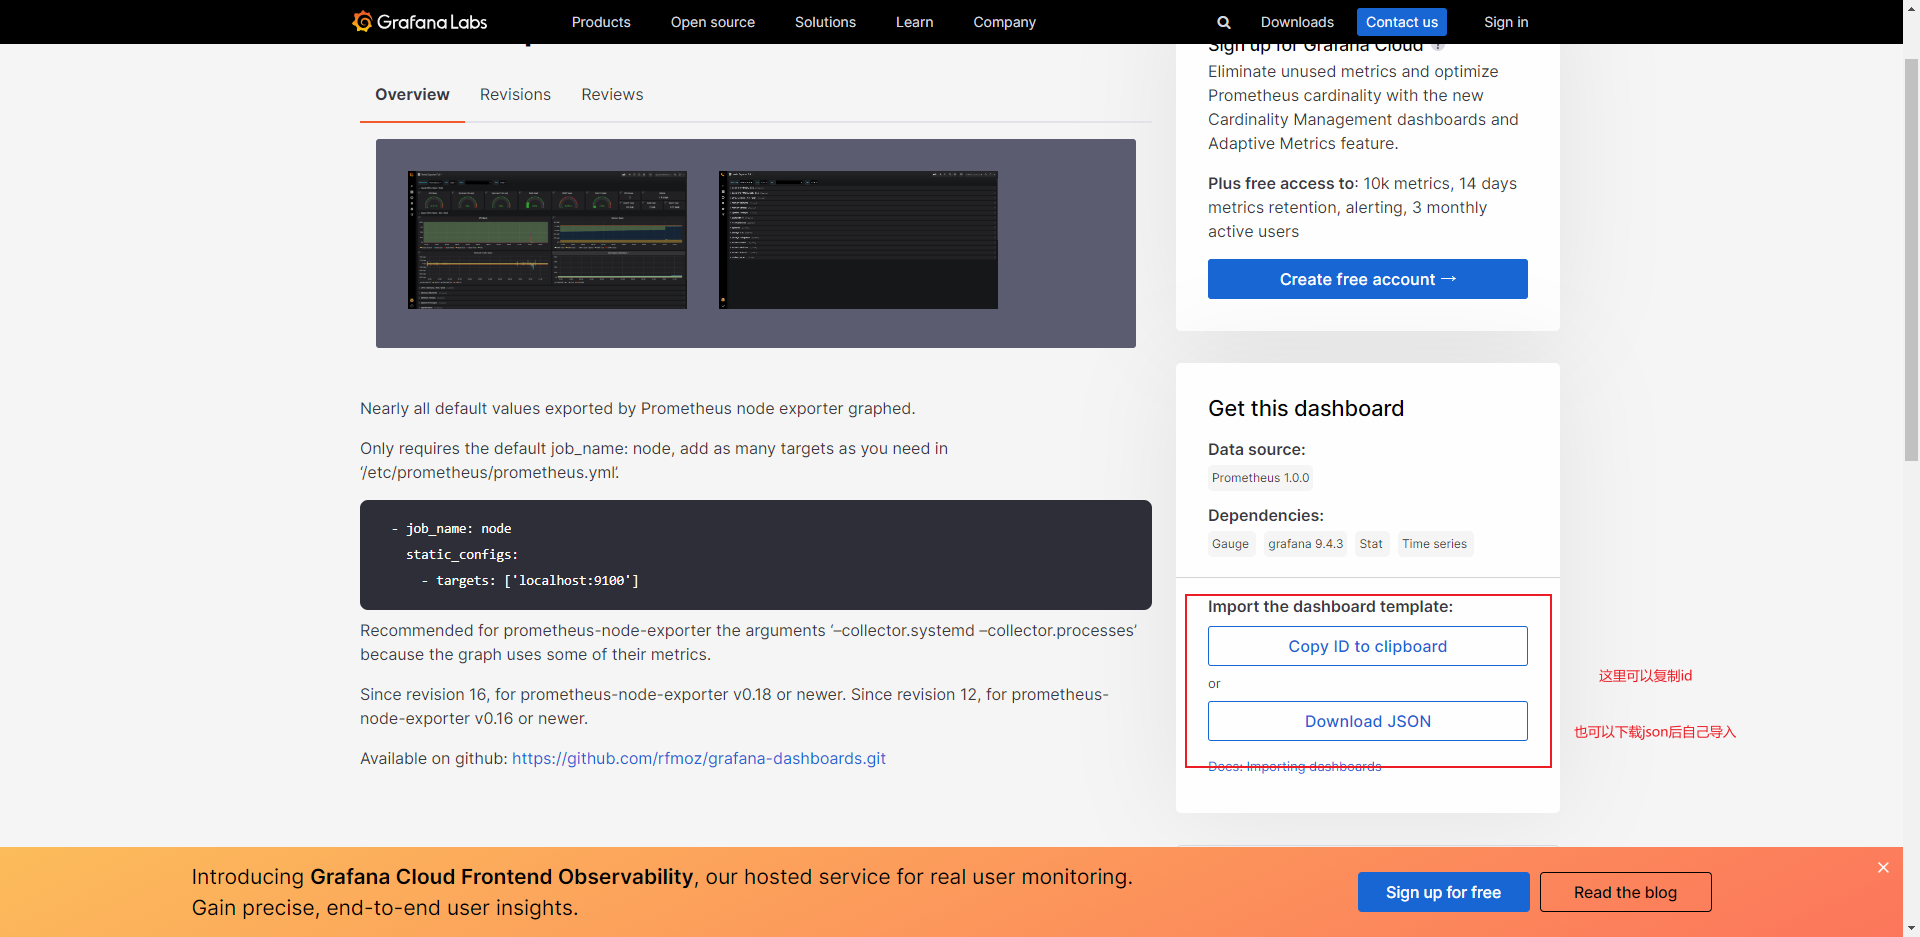Open the first dashboard screenshot thumbnail
This screenshot has height=937, width=1920.
[547, 240]
